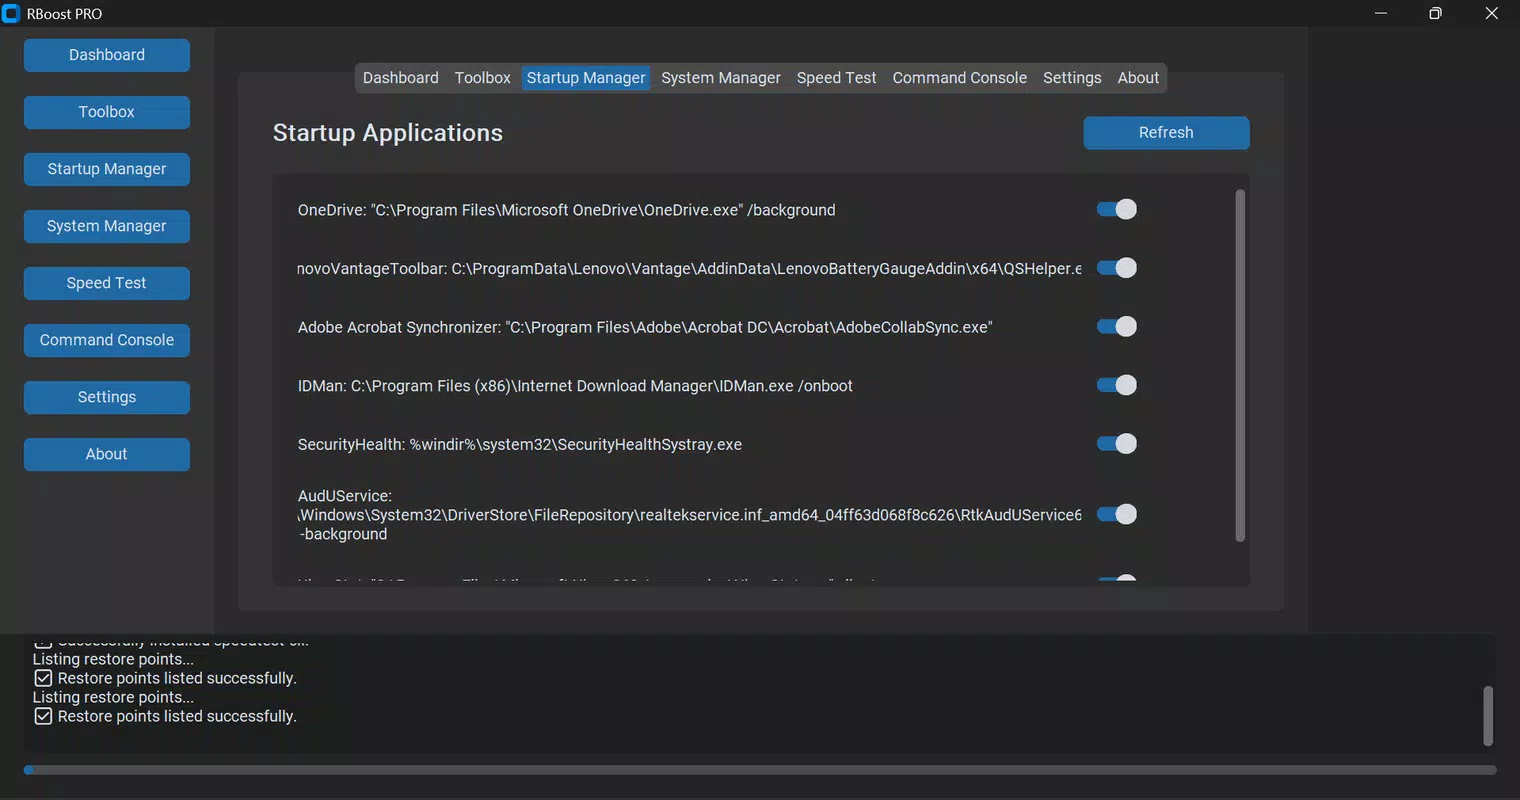The image size is (1520, 800).
Task: Select the SecurityHealth startup entry text
Action: click(x=520, y=445)
